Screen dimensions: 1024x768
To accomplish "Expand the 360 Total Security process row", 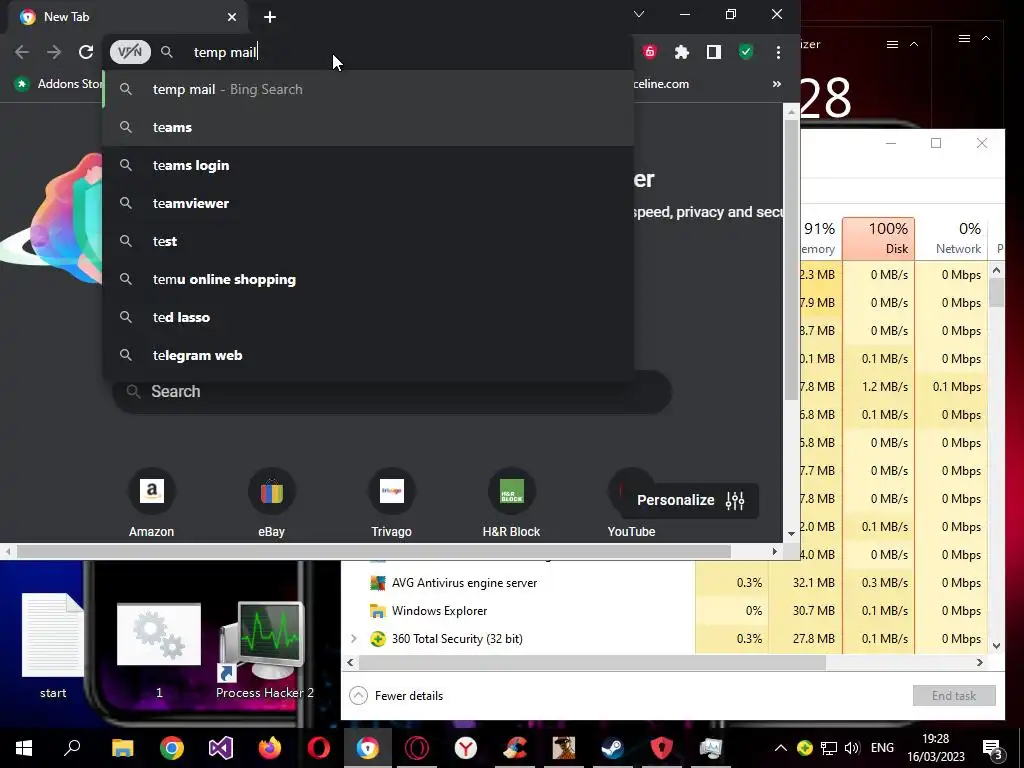I will point(354,639).
